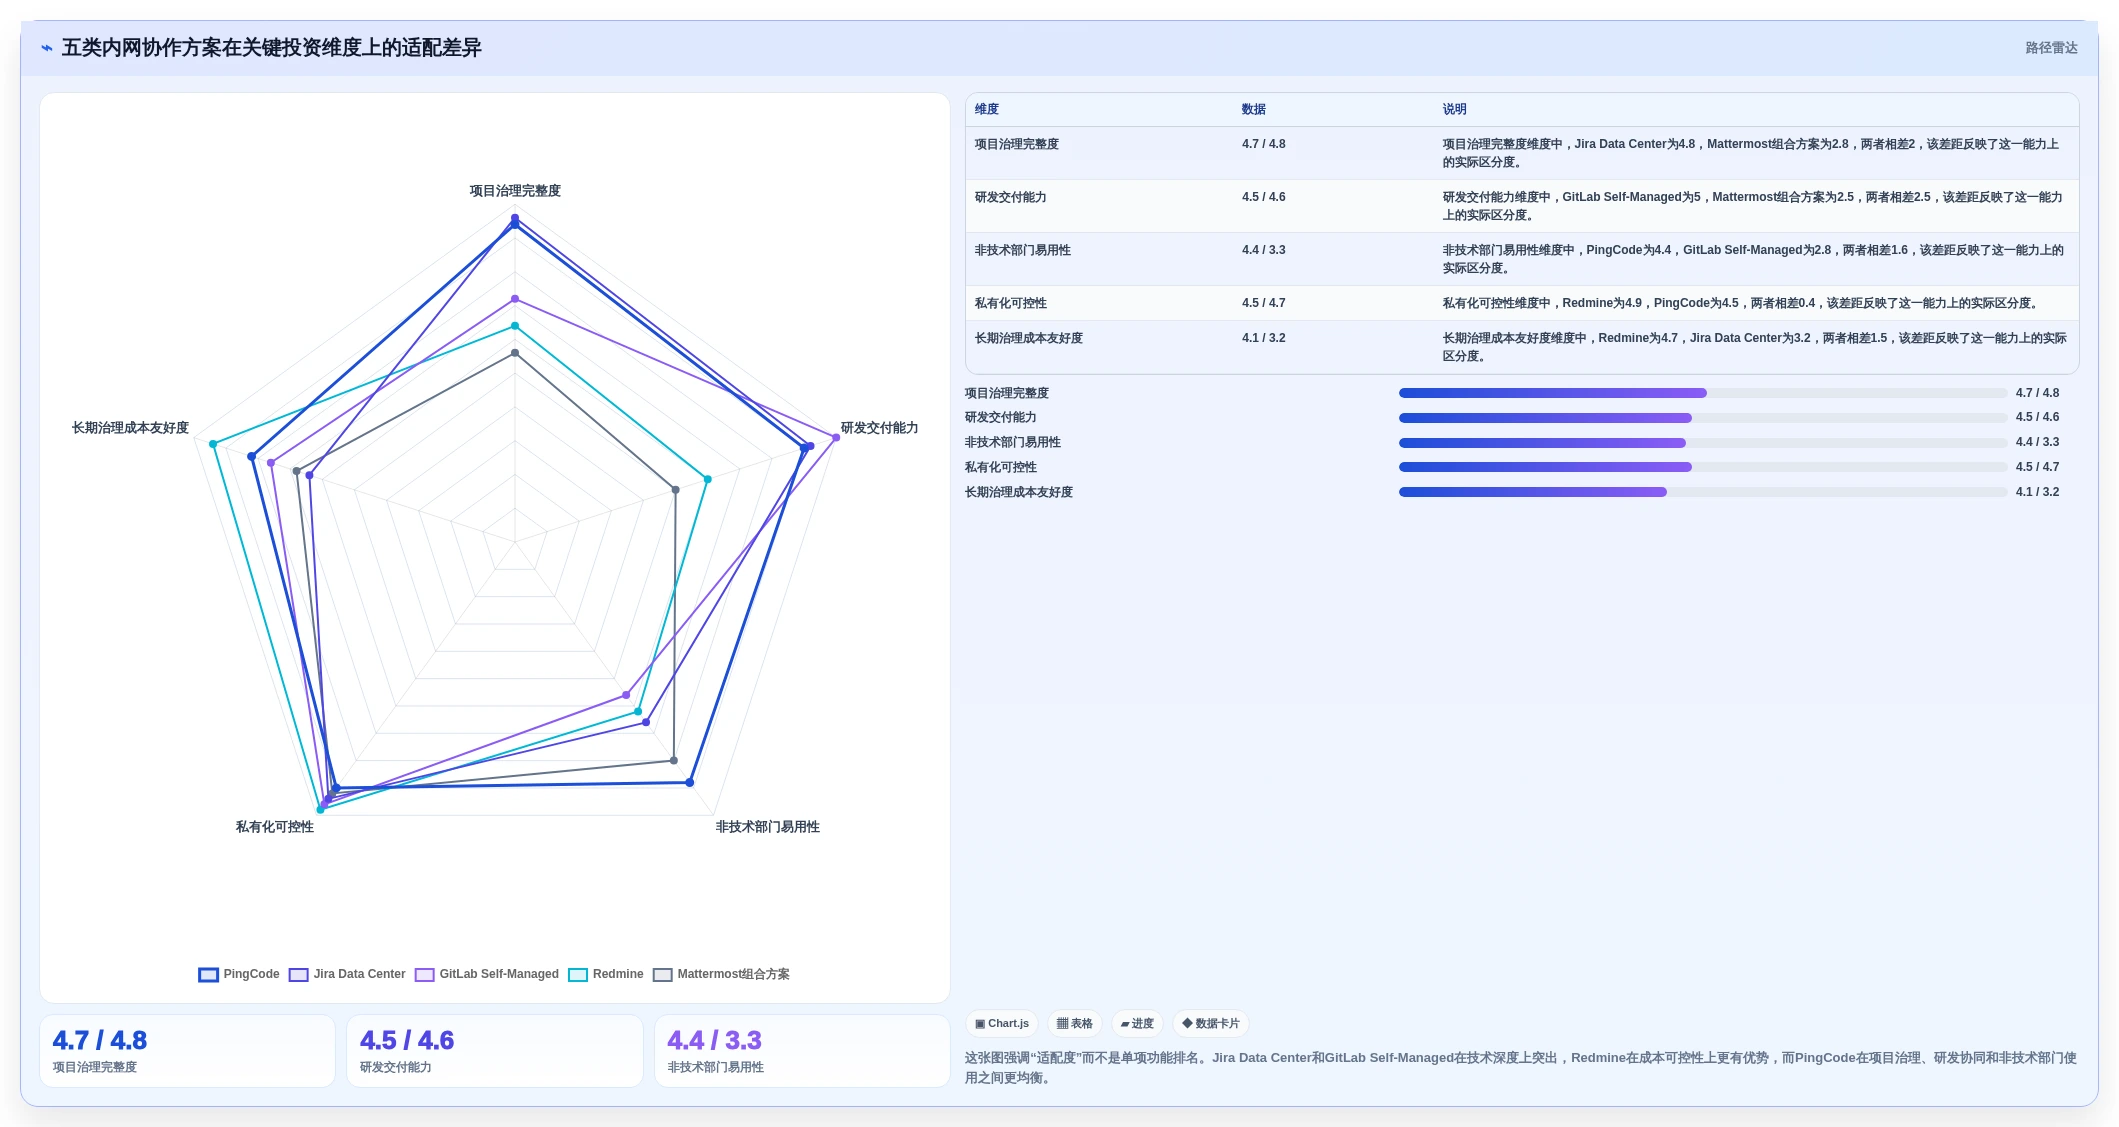Screen dimensions: 2119x1127
Task: Click the 研发交付能力 progress bar
Action: [1702, 418]
